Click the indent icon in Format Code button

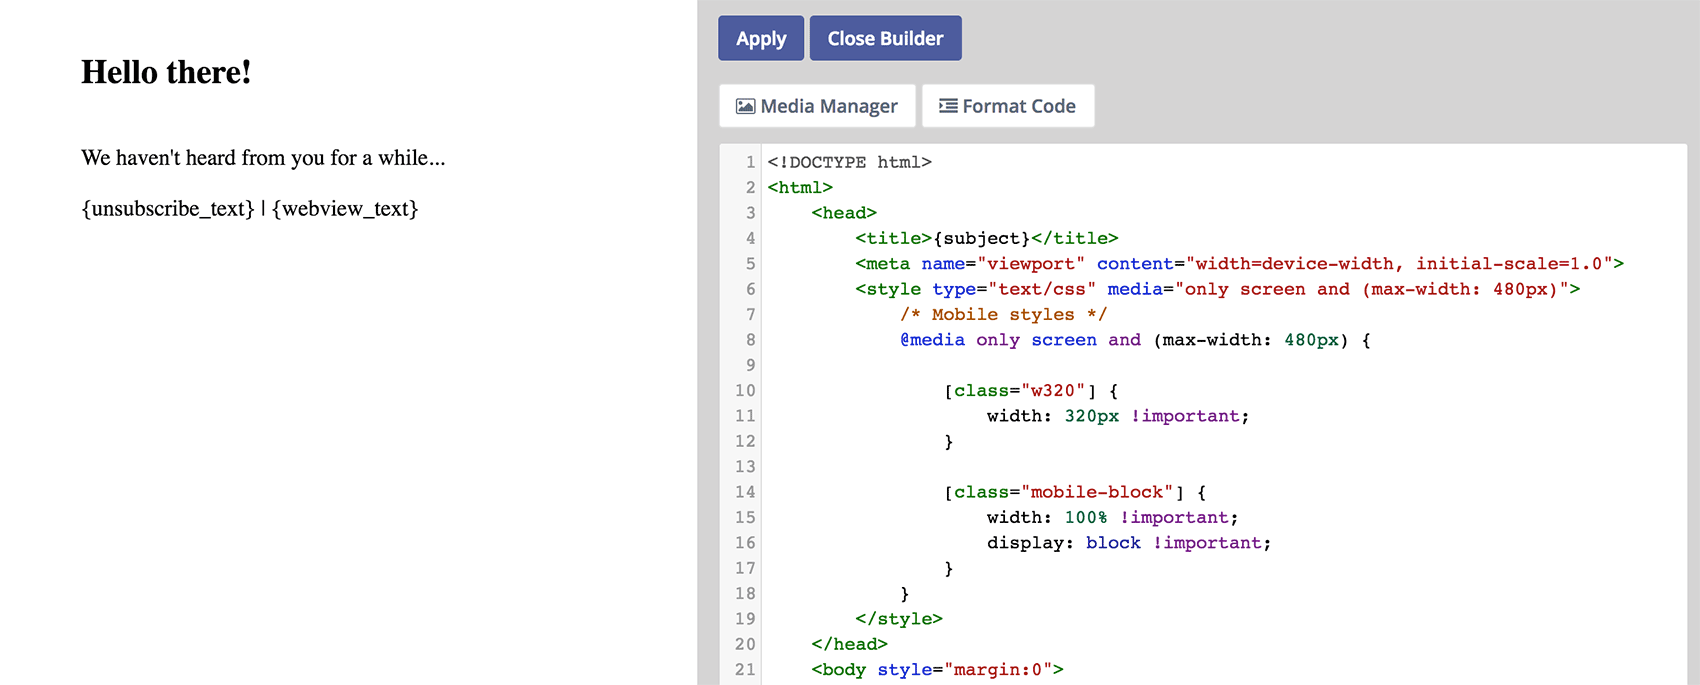948,106
